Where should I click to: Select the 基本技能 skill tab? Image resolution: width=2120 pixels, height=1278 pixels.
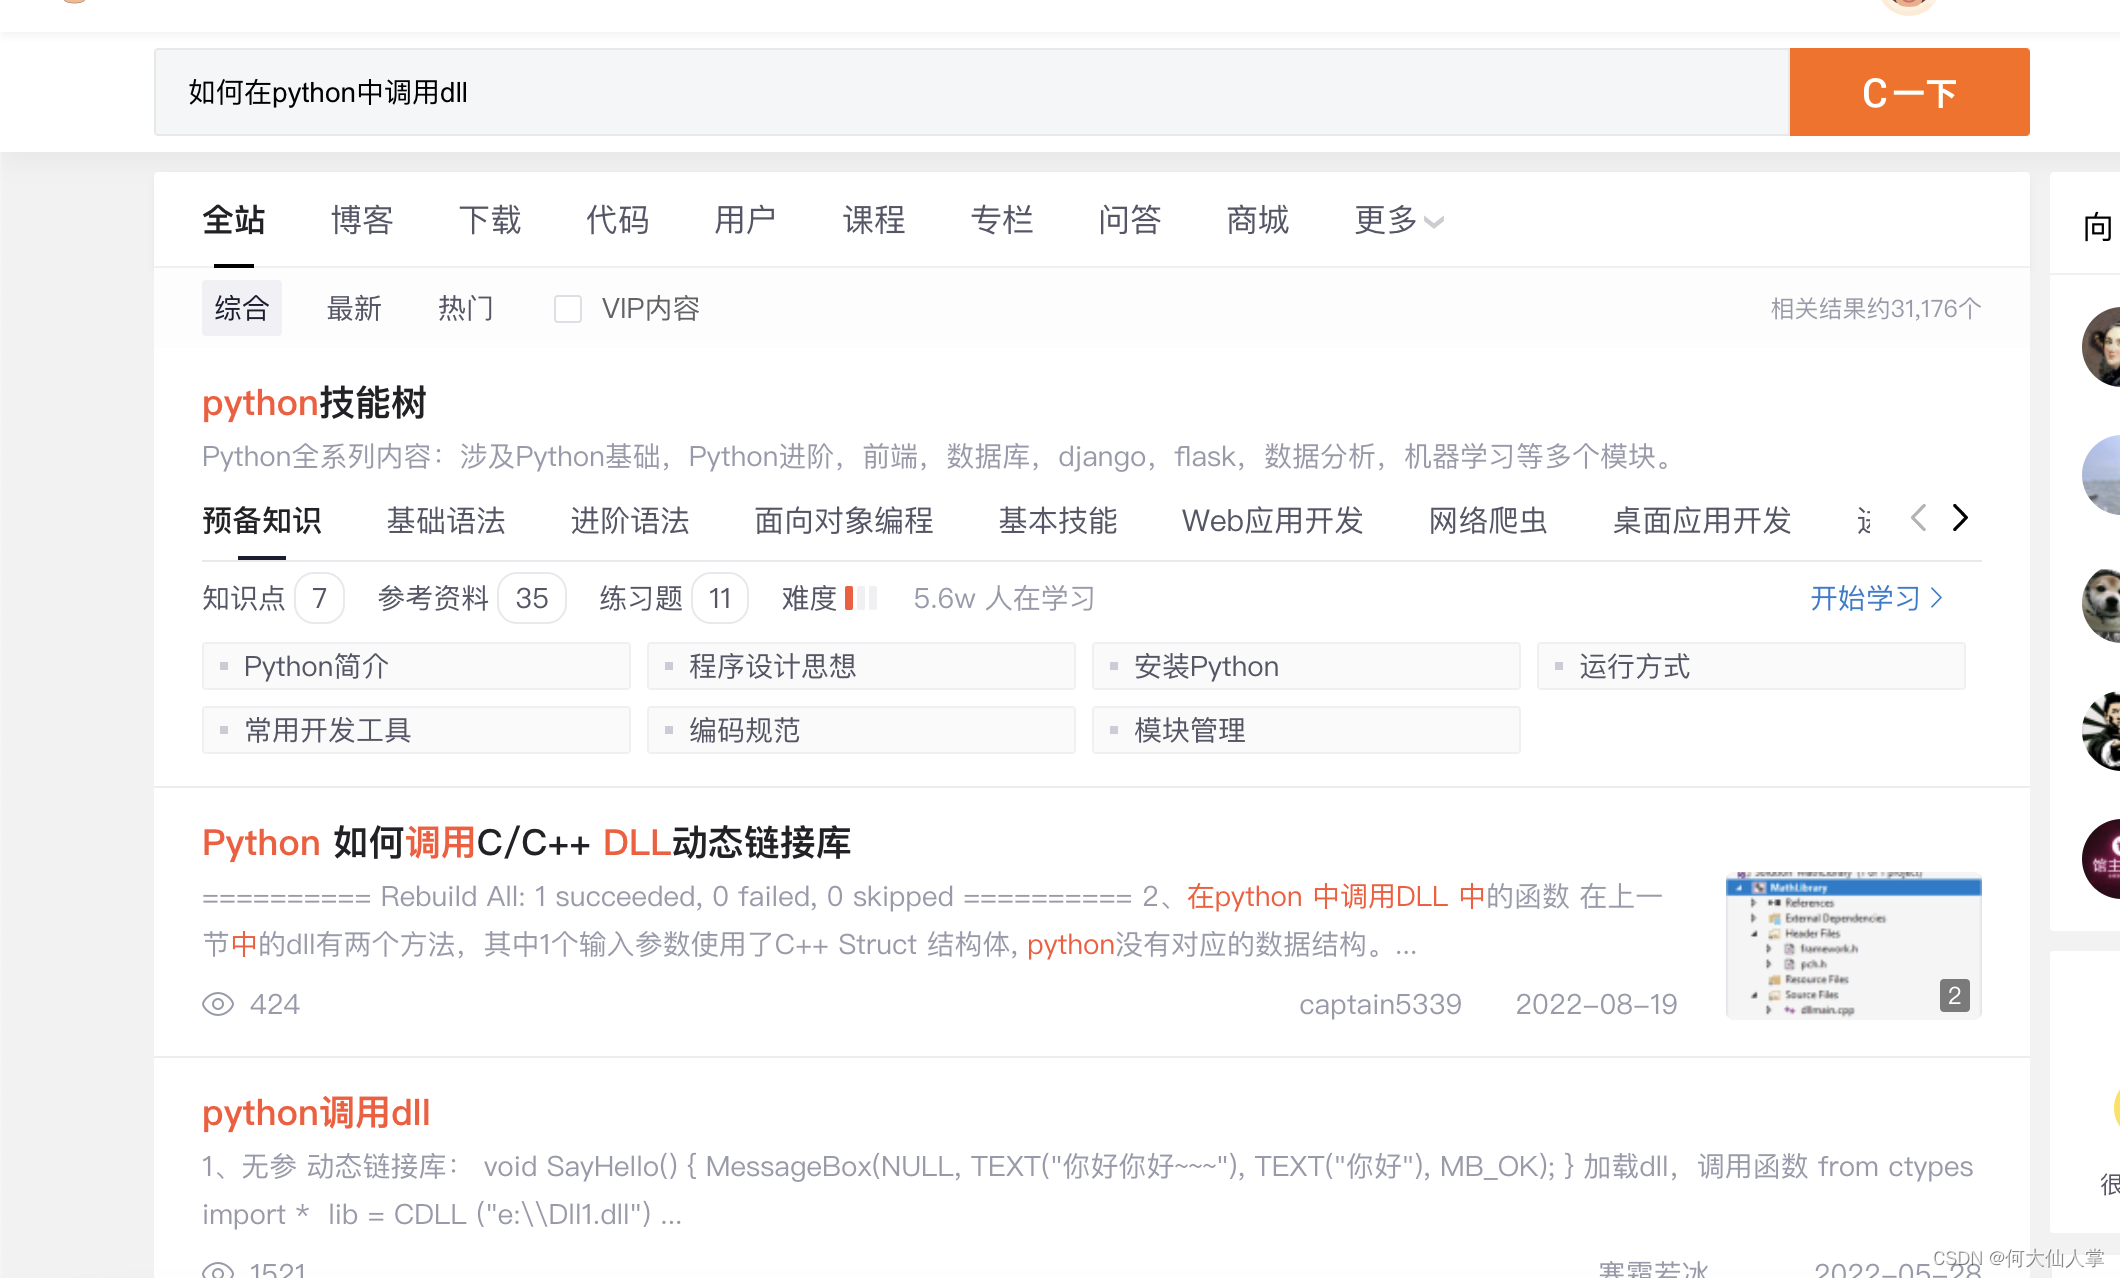(1058, 520)
